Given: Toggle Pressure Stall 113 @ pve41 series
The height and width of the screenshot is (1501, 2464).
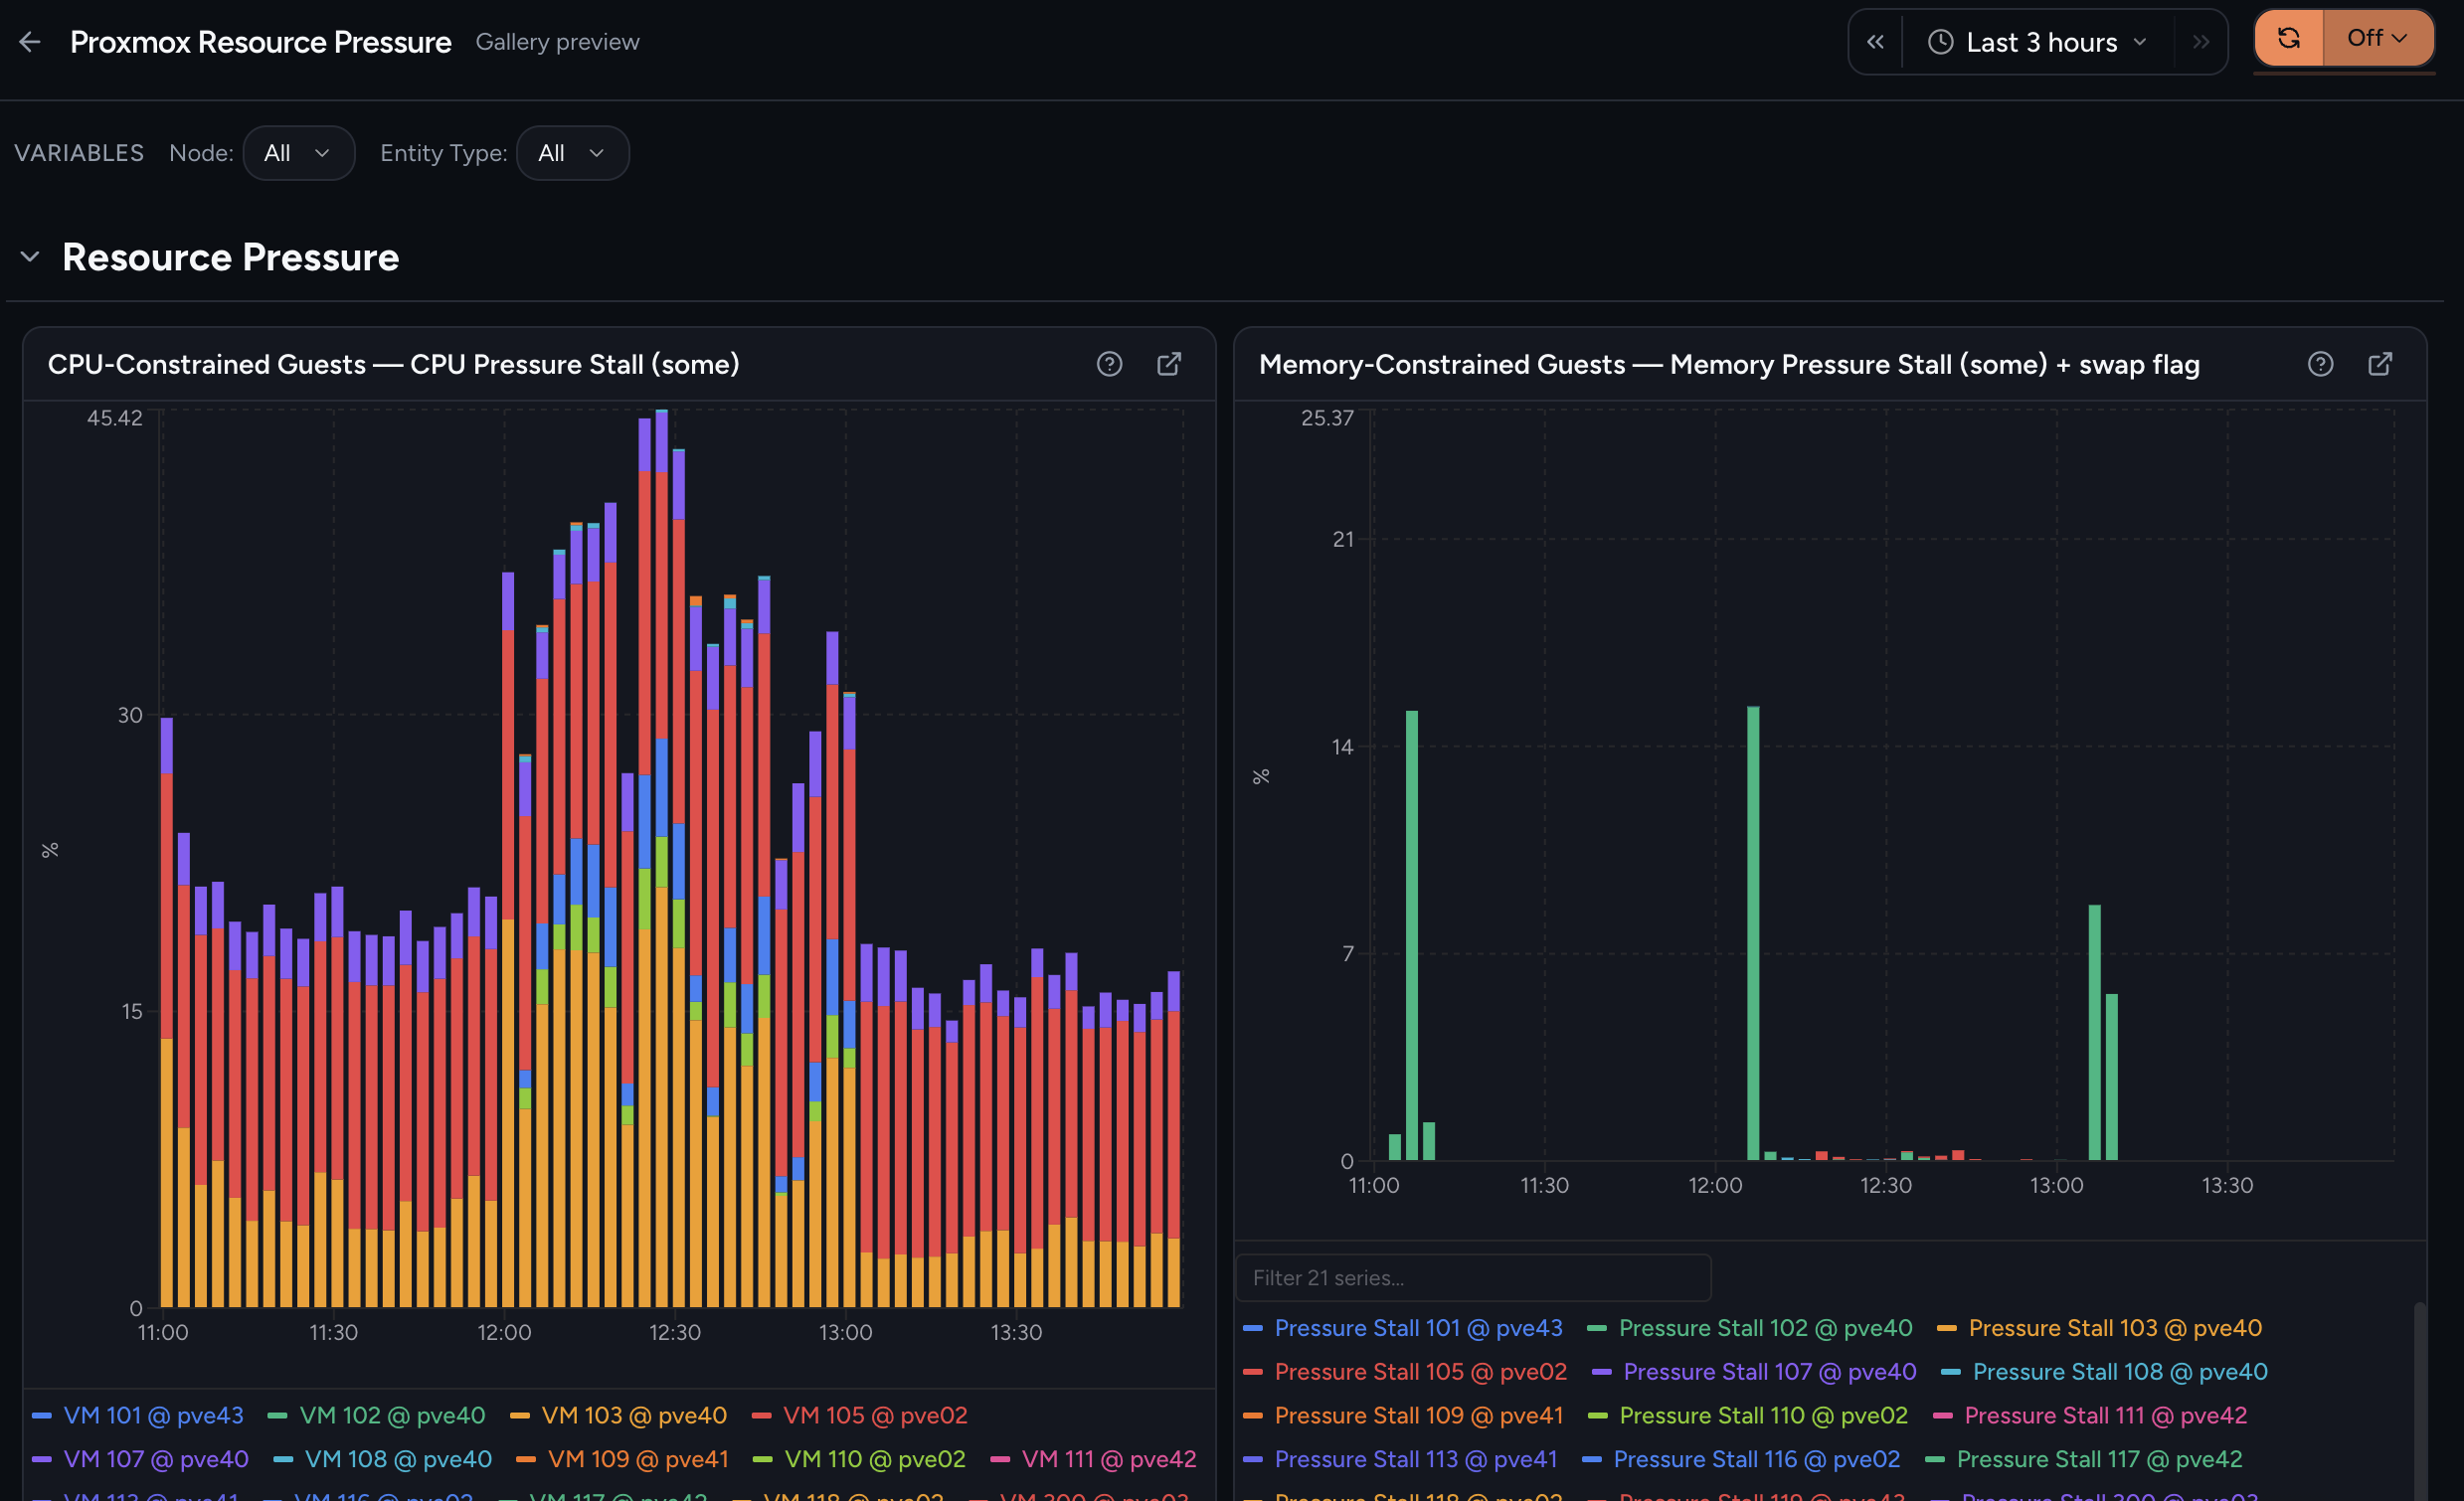Looking at the screenshot, I should [x=1401, y=1460].
